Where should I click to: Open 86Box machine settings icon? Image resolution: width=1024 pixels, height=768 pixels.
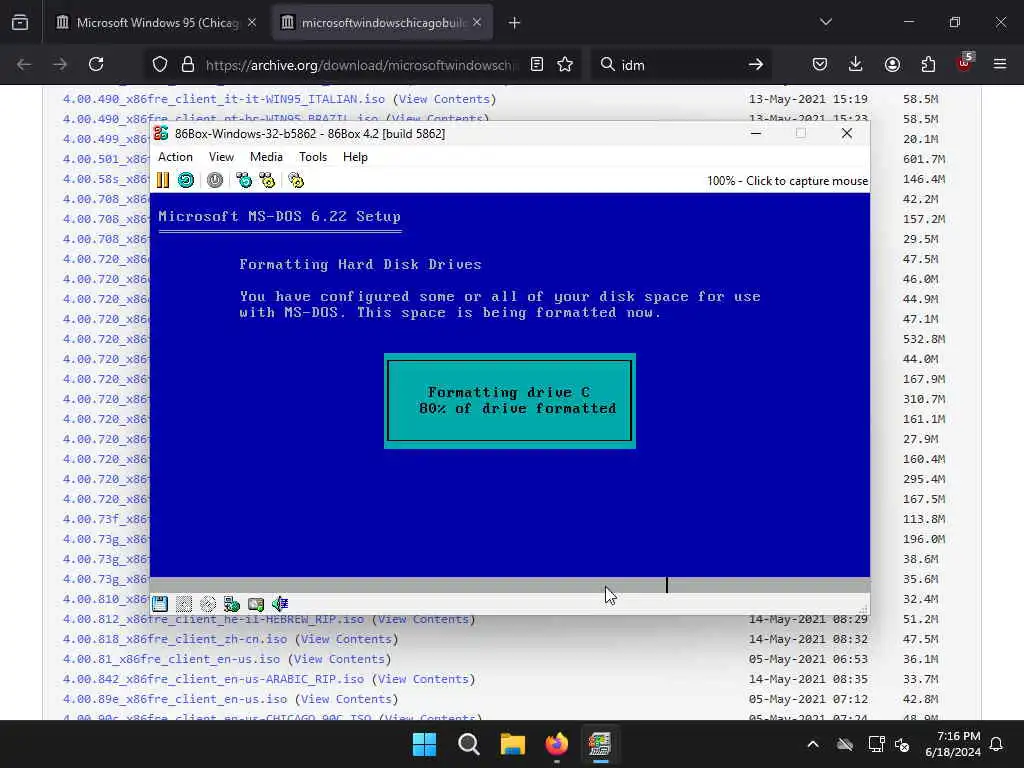pos(296,180)
